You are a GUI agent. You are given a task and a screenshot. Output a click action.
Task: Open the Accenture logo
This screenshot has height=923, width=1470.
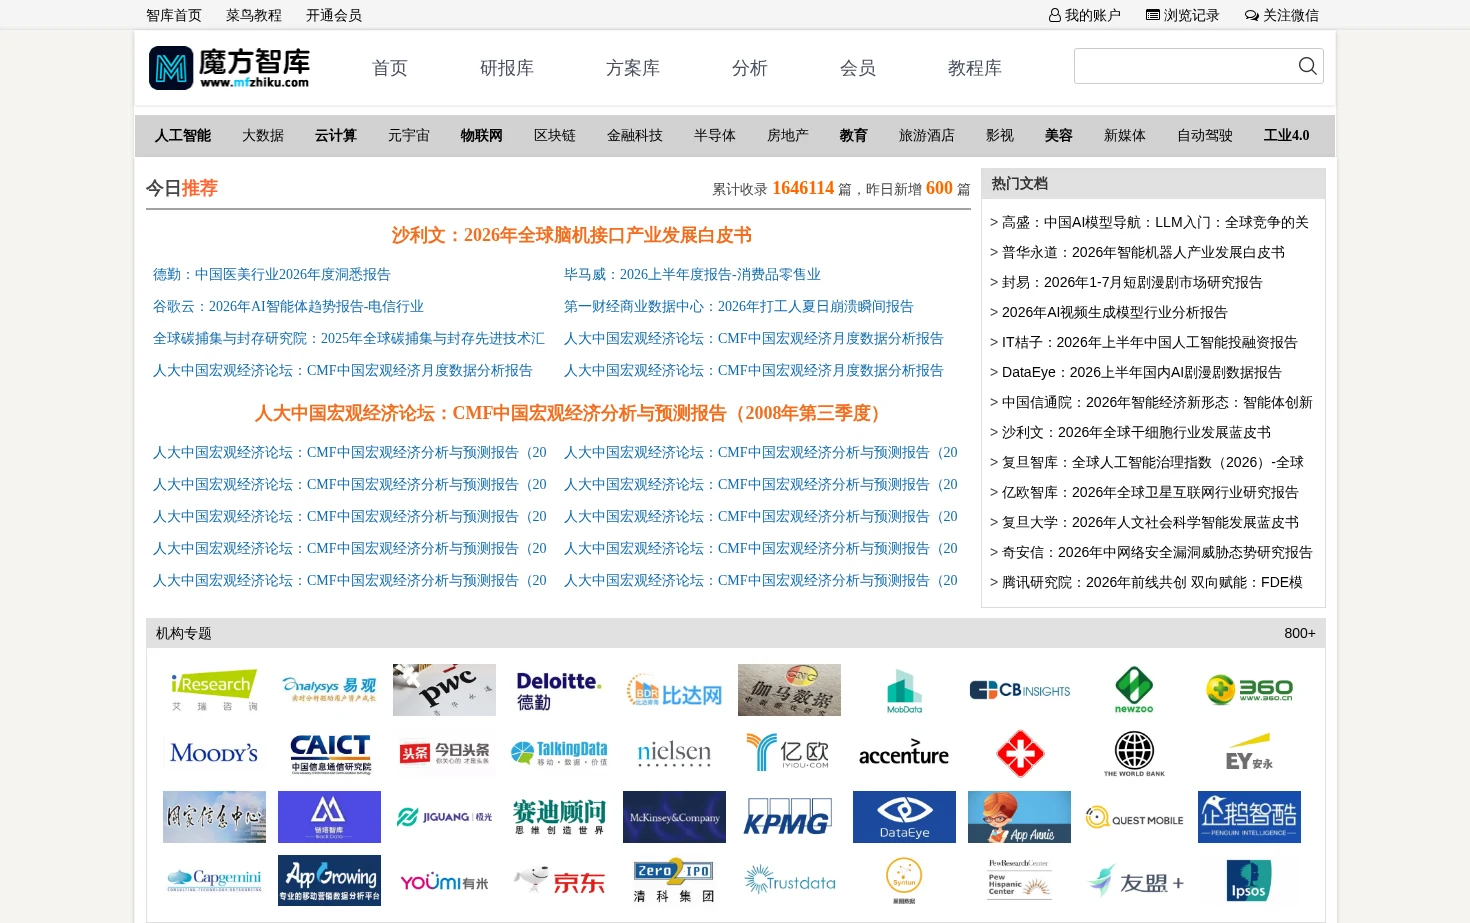point(904,753)
